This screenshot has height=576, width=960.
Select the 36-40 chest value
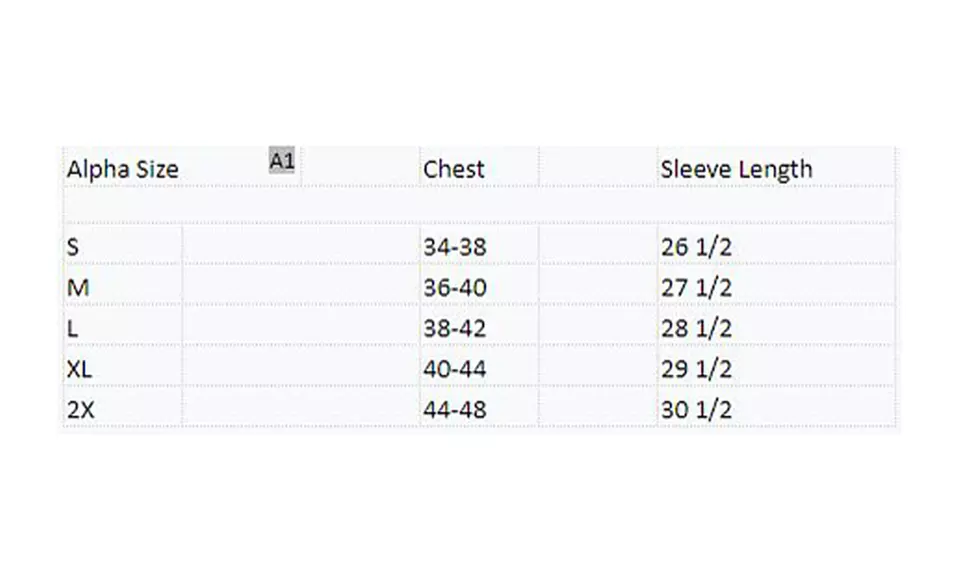pyautogui.click(x=455, y=288)
